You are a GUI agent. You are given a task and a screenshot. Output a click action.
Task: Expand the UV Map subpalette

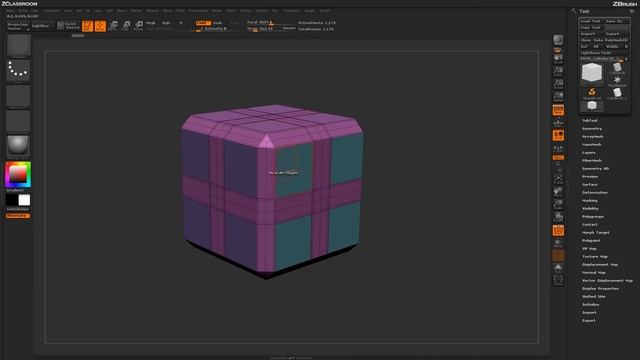click(x=589, y=249)
